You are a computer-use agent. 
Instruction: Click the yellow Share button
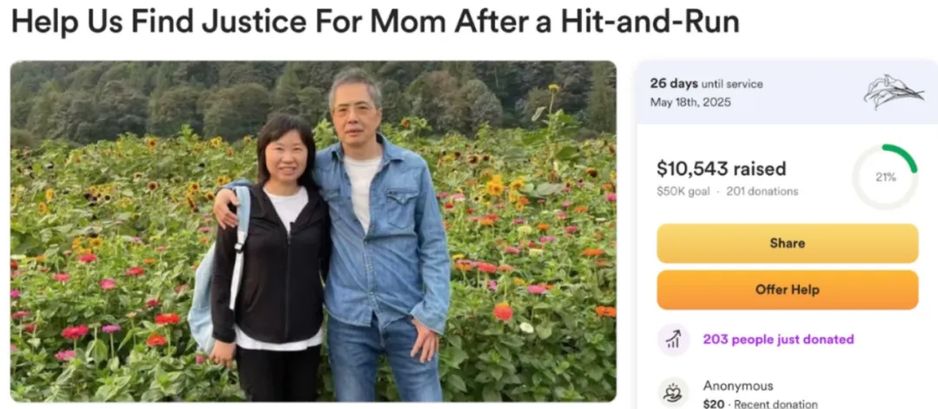787,243
